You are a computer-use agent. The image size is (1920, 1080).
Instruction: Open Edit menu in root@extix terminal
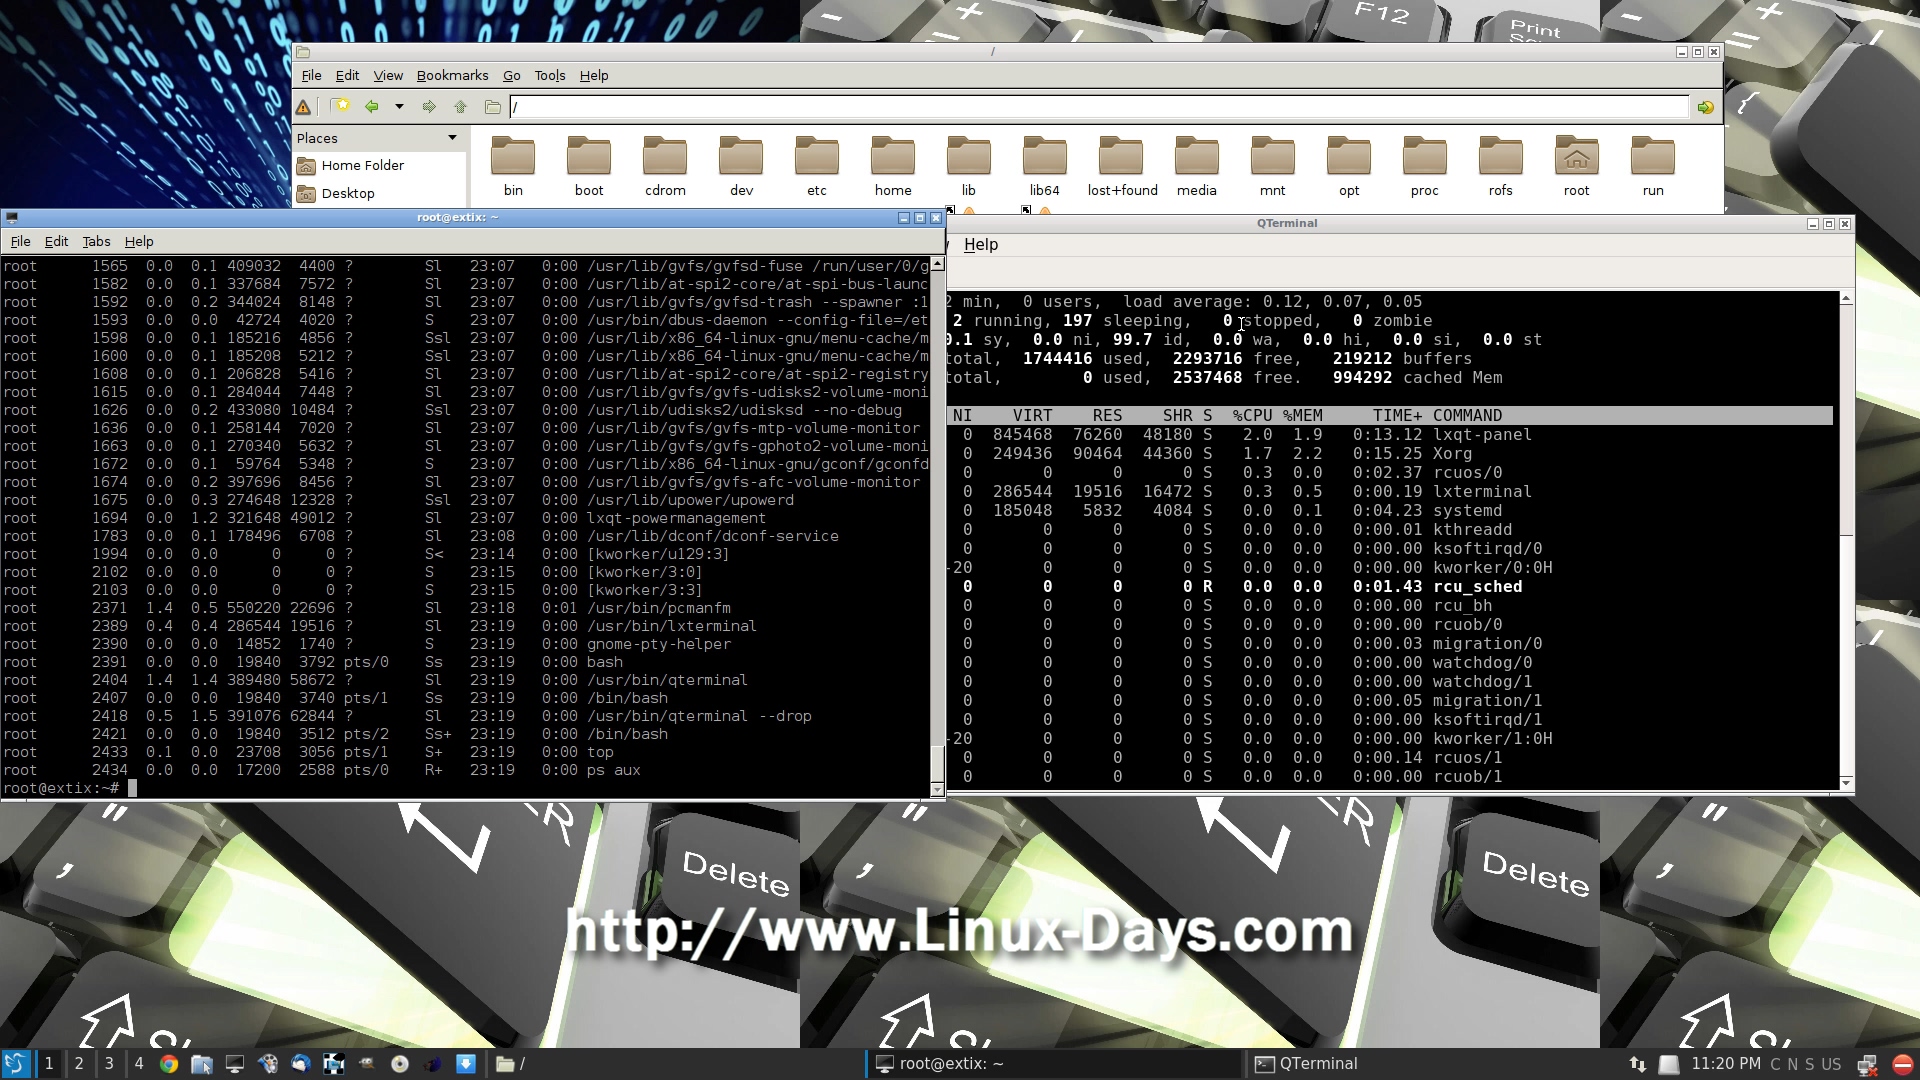(x=56, y=241)
